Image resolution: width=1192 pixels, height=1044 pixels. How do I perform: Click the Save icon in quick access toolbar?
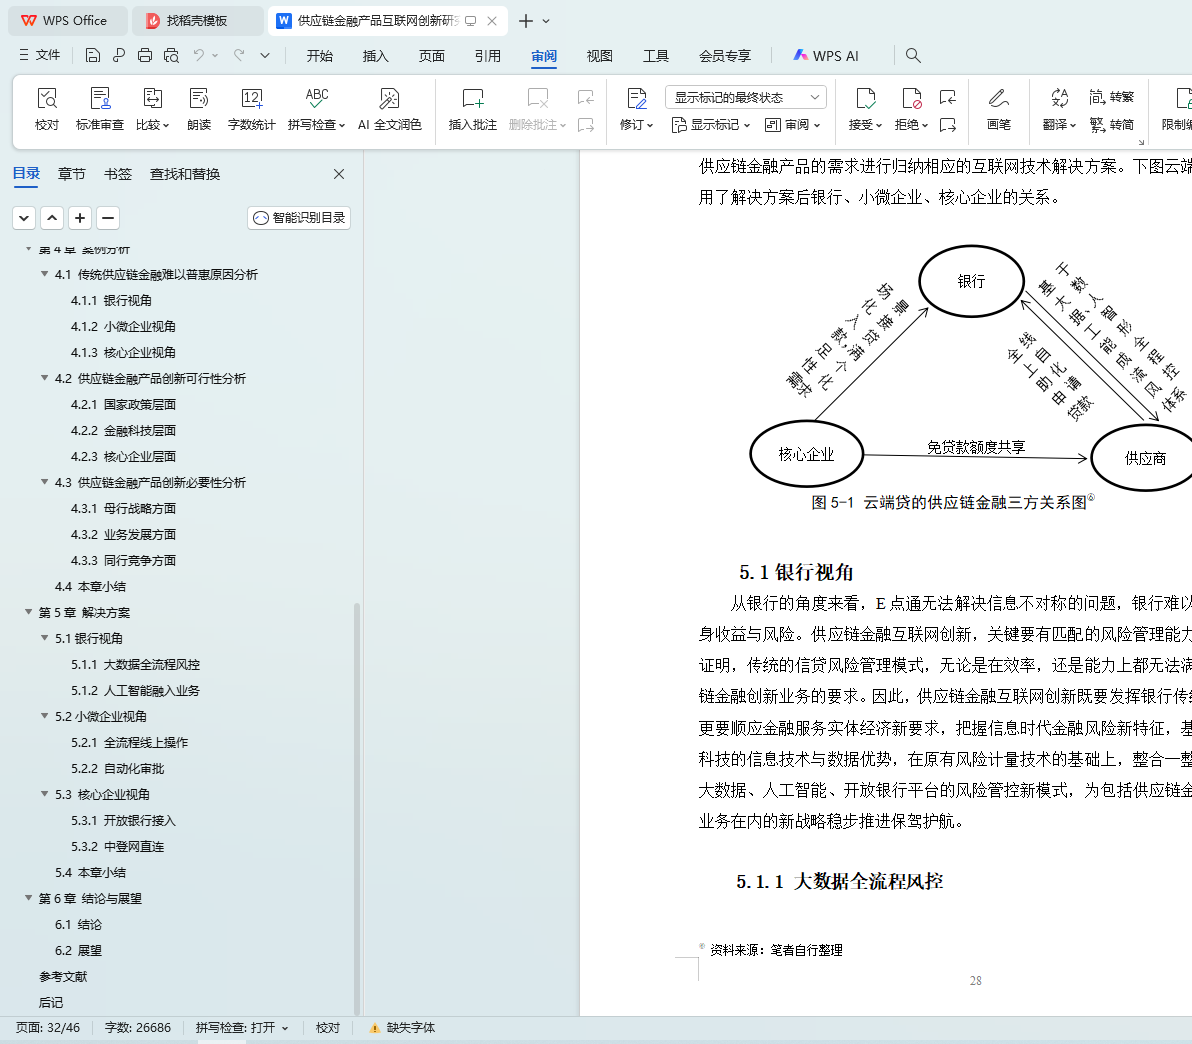click(93, 55)
